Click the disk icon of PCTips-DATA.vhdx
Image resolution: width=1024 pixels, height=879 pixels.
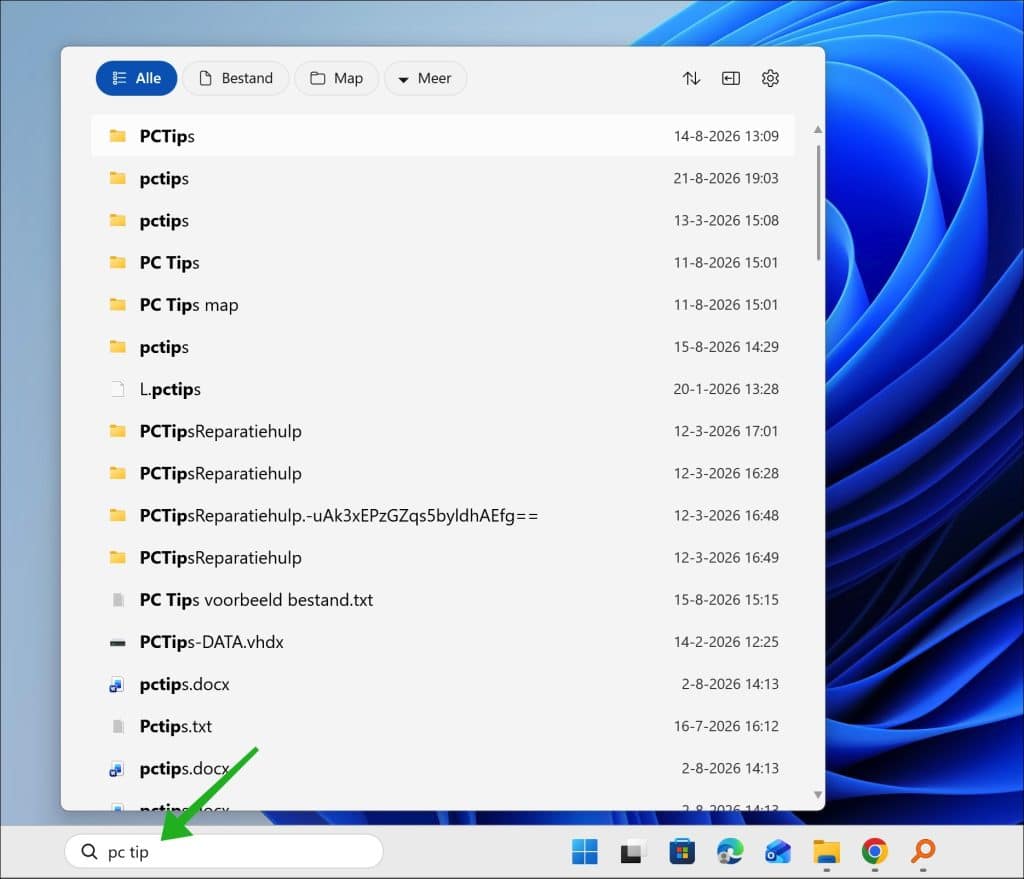pyautogui.click(x=118, y=643)
